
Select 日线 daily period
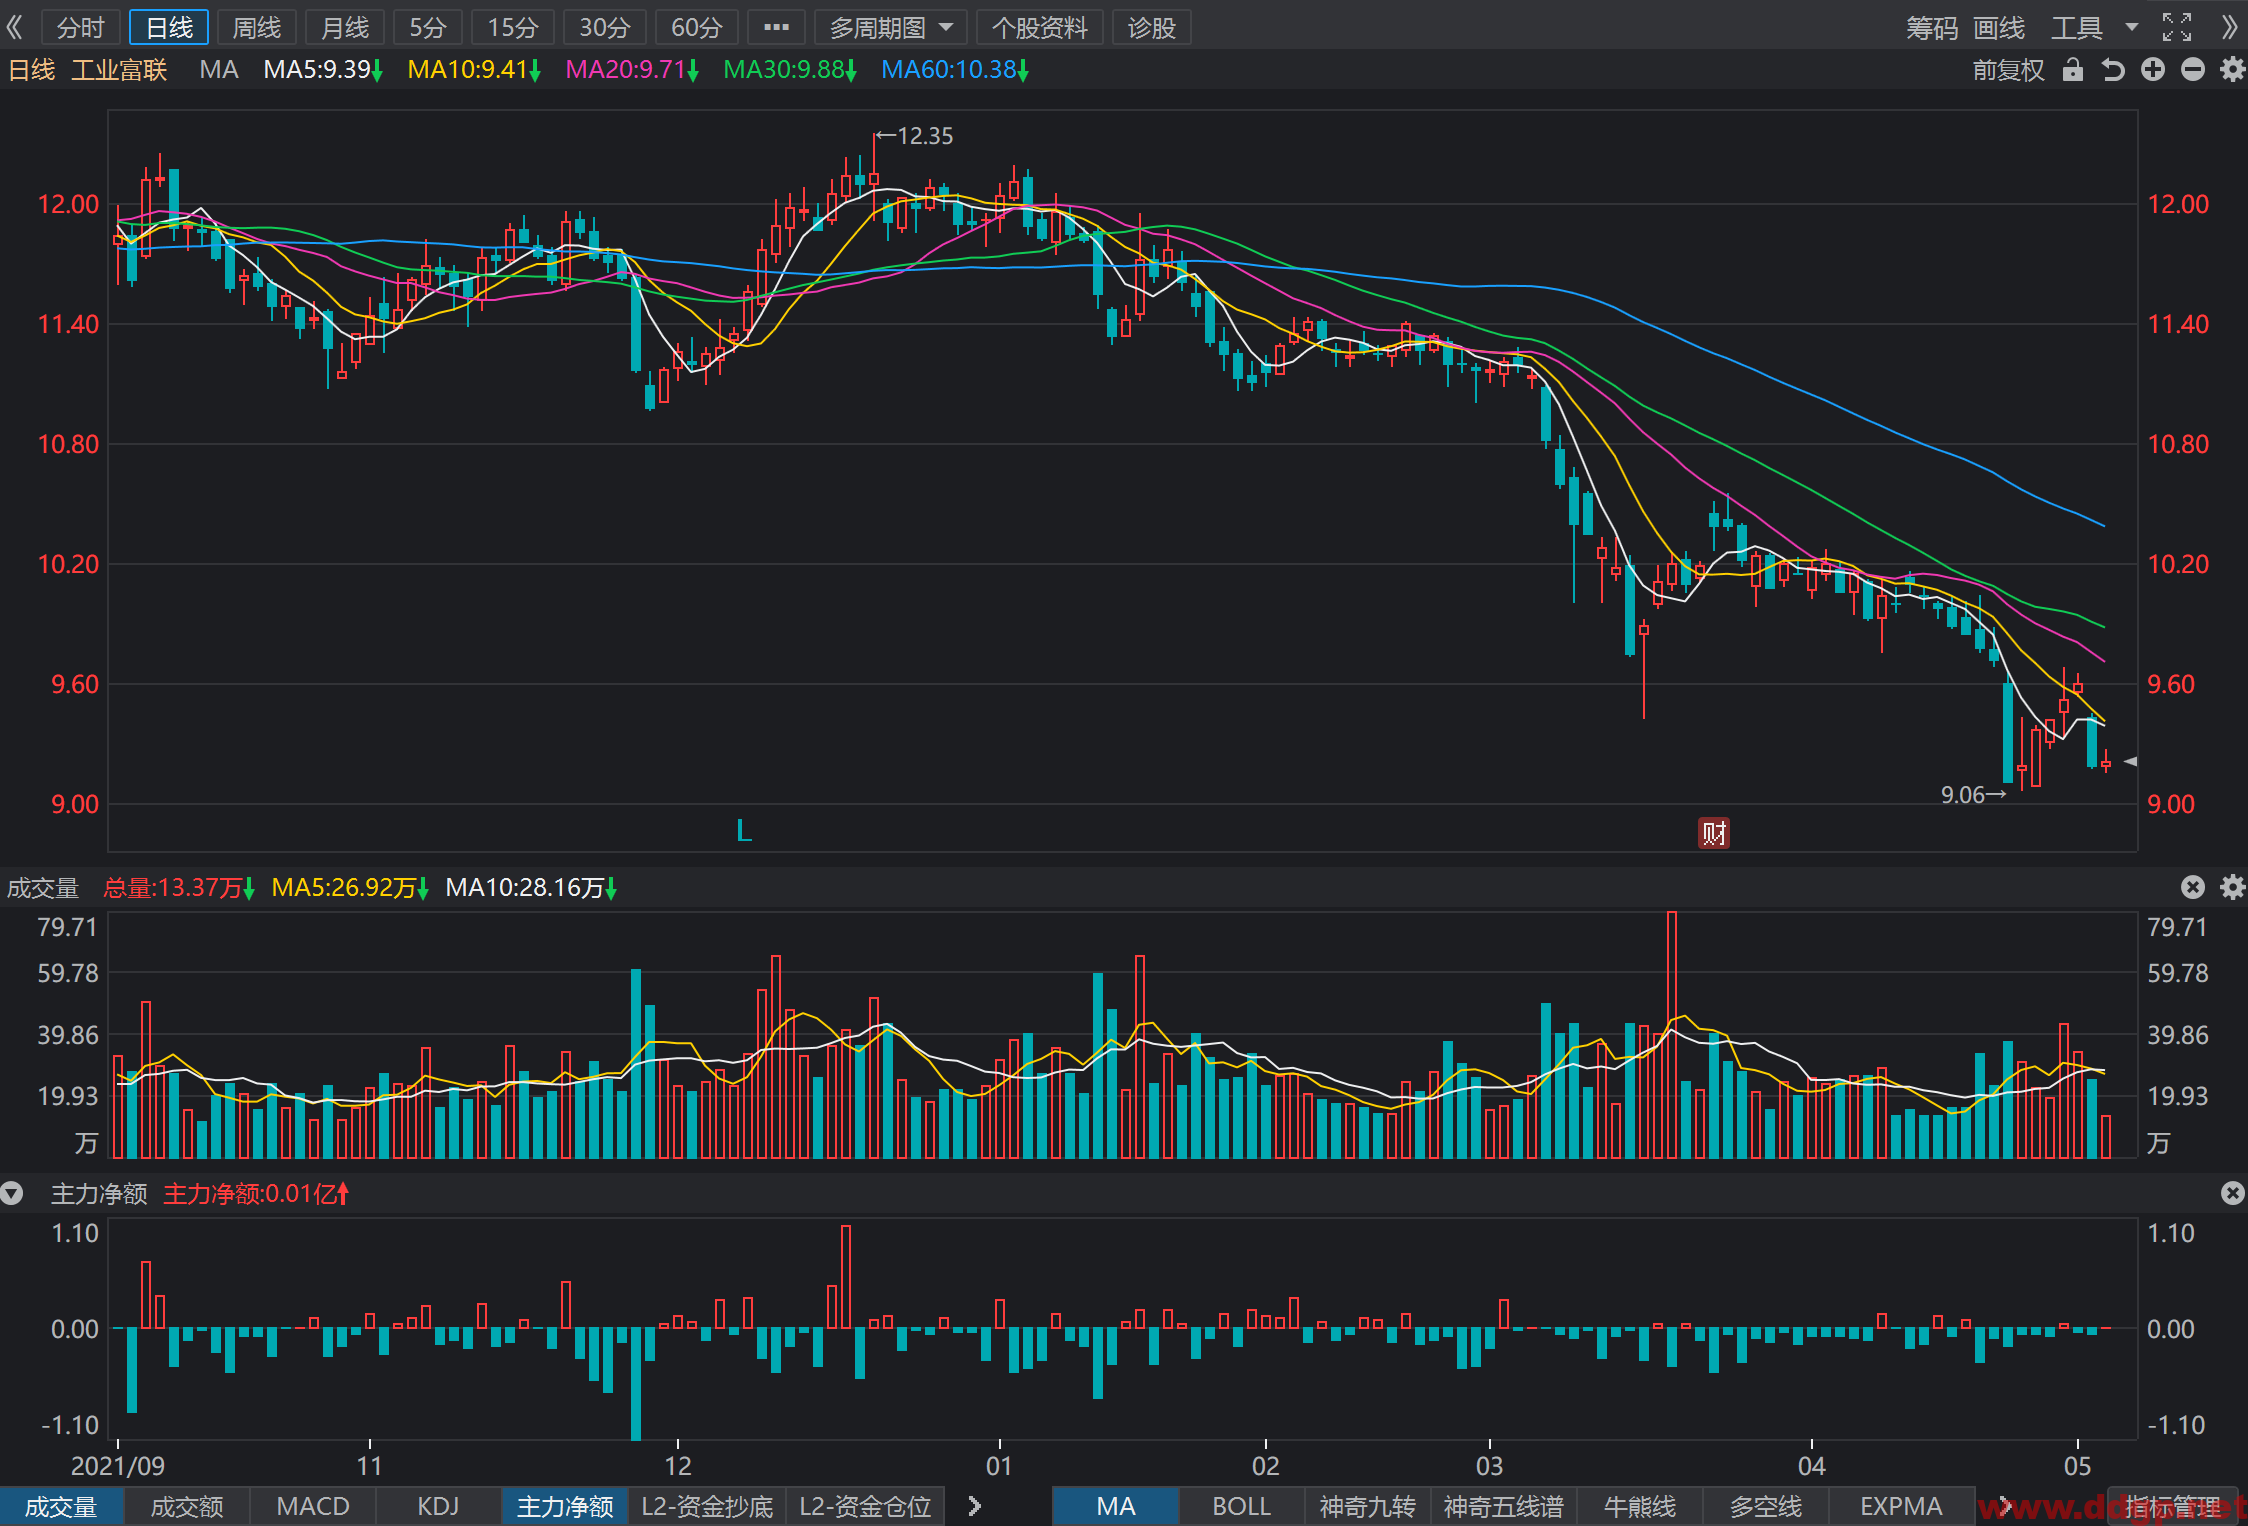click(x=169, y=27)
